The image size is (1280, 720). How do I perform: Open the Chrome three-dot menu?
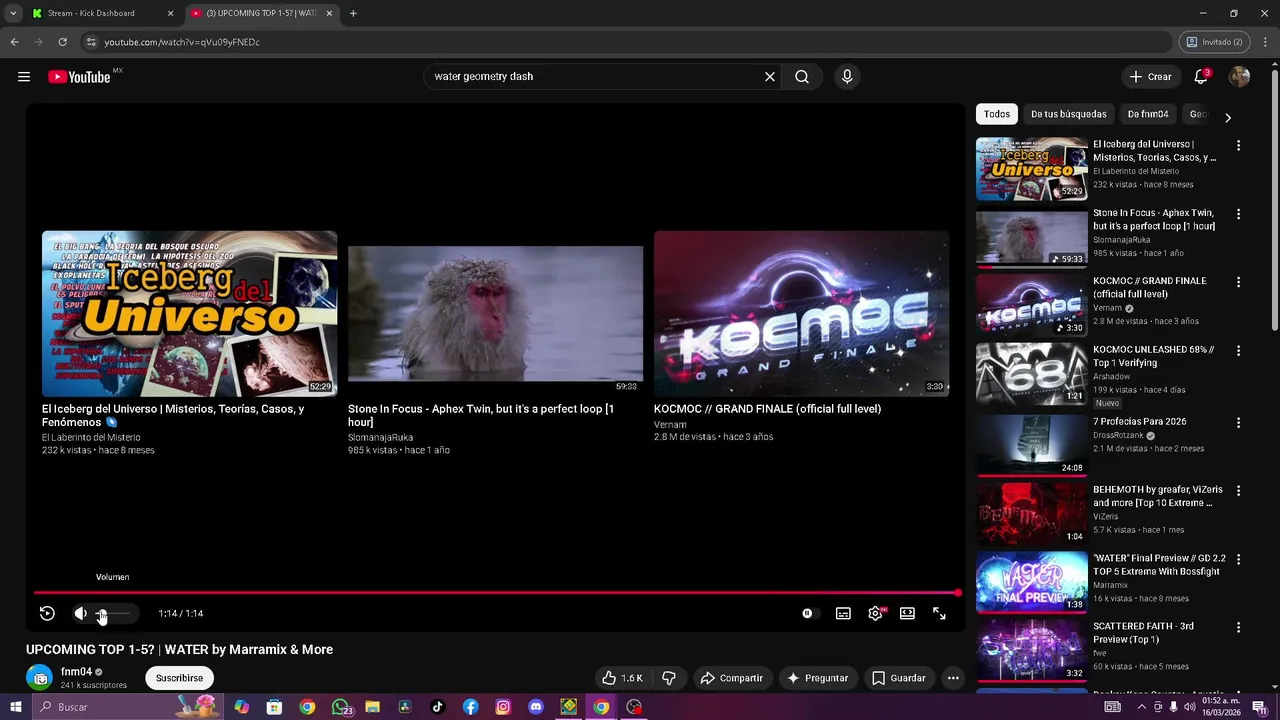click(x=1266, y=42)
